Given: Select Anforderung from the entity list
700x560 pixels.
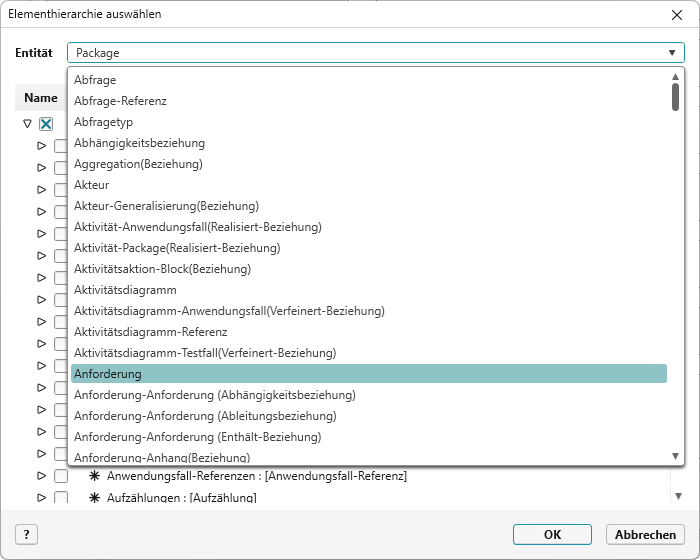Looking at the screenshot, I should [368, 373].
